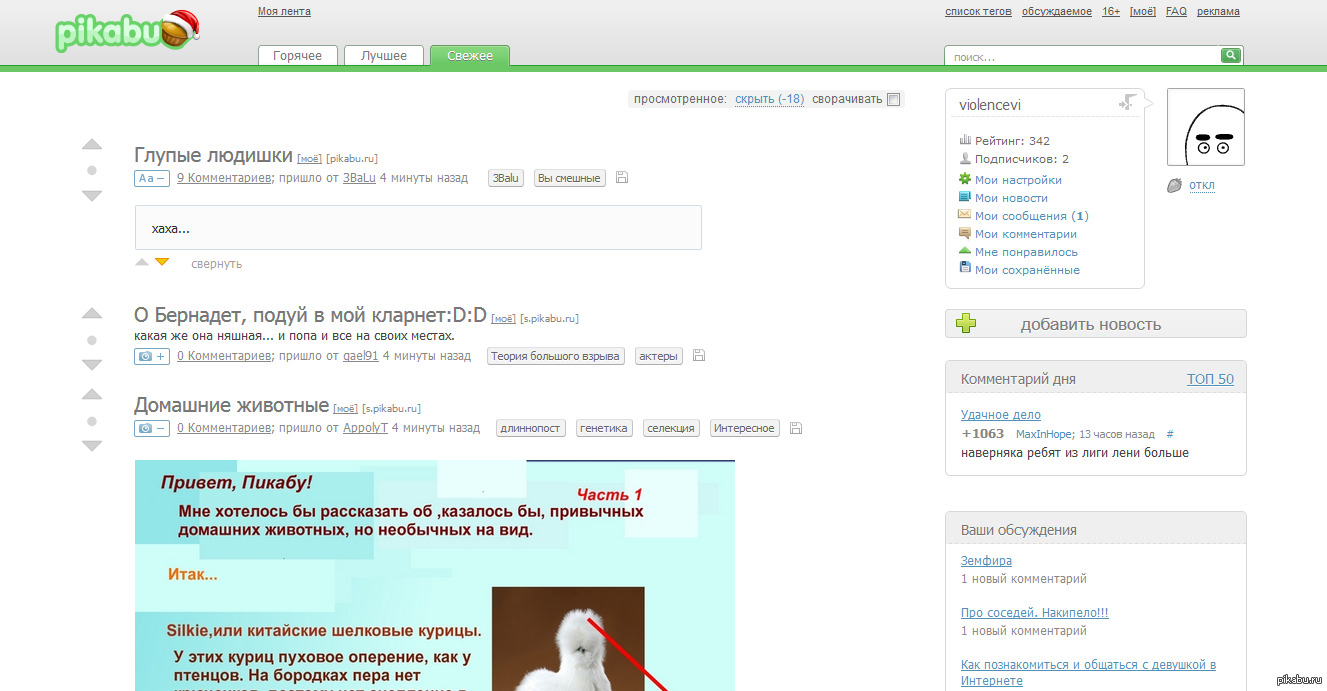Save the Bernadette post via floppy icon

[699, 356]
